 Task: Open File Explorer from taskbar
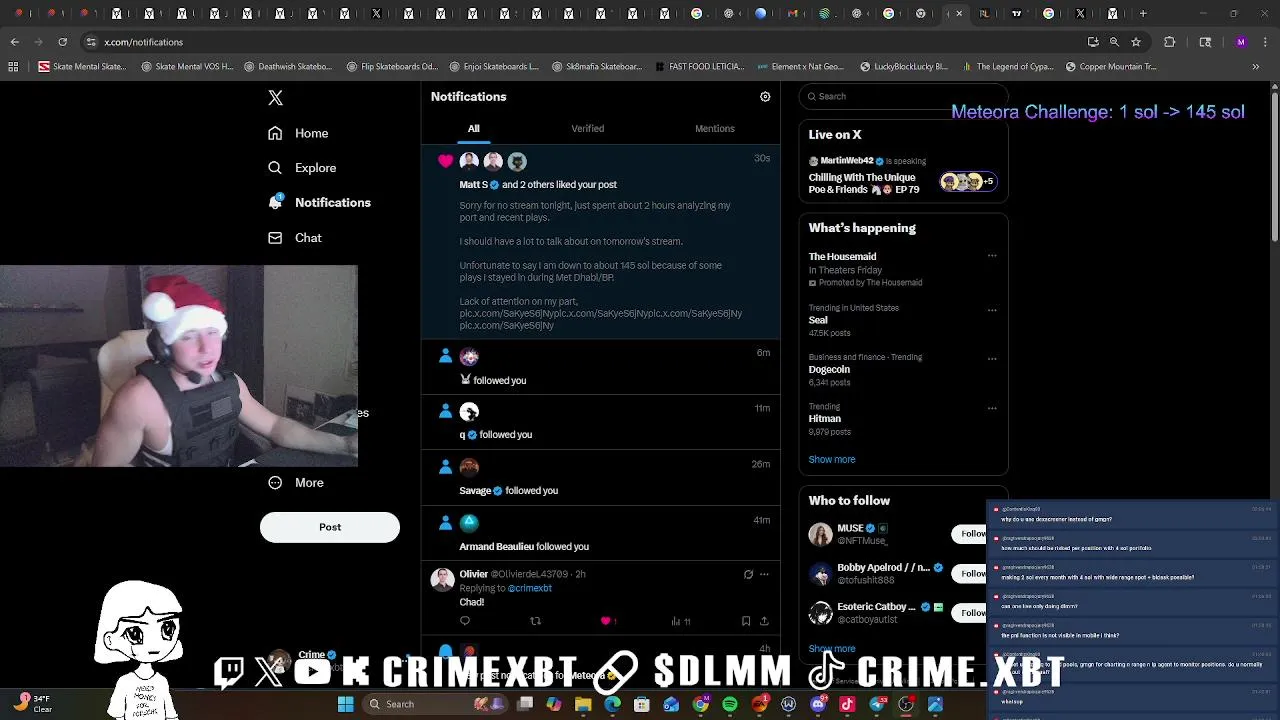click(583, 704)
